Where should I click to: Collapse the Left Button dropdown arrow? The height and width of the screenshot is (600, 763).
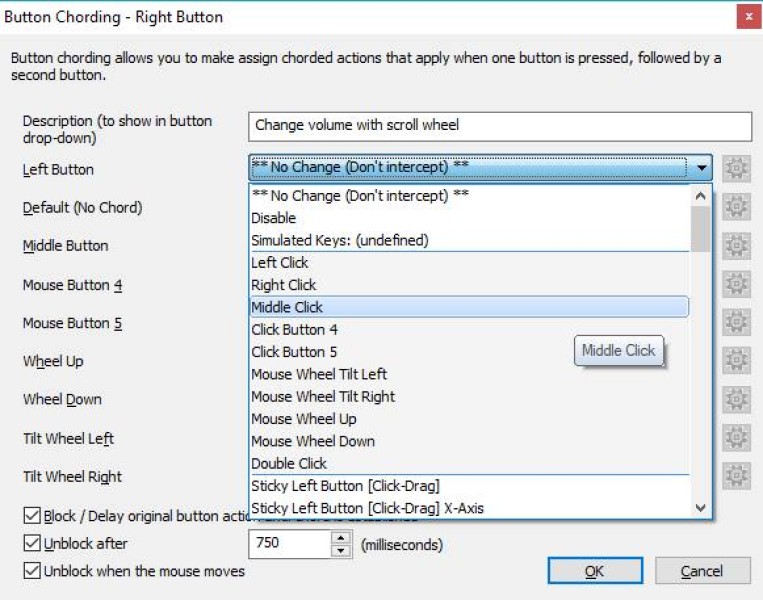coord(702,169)
